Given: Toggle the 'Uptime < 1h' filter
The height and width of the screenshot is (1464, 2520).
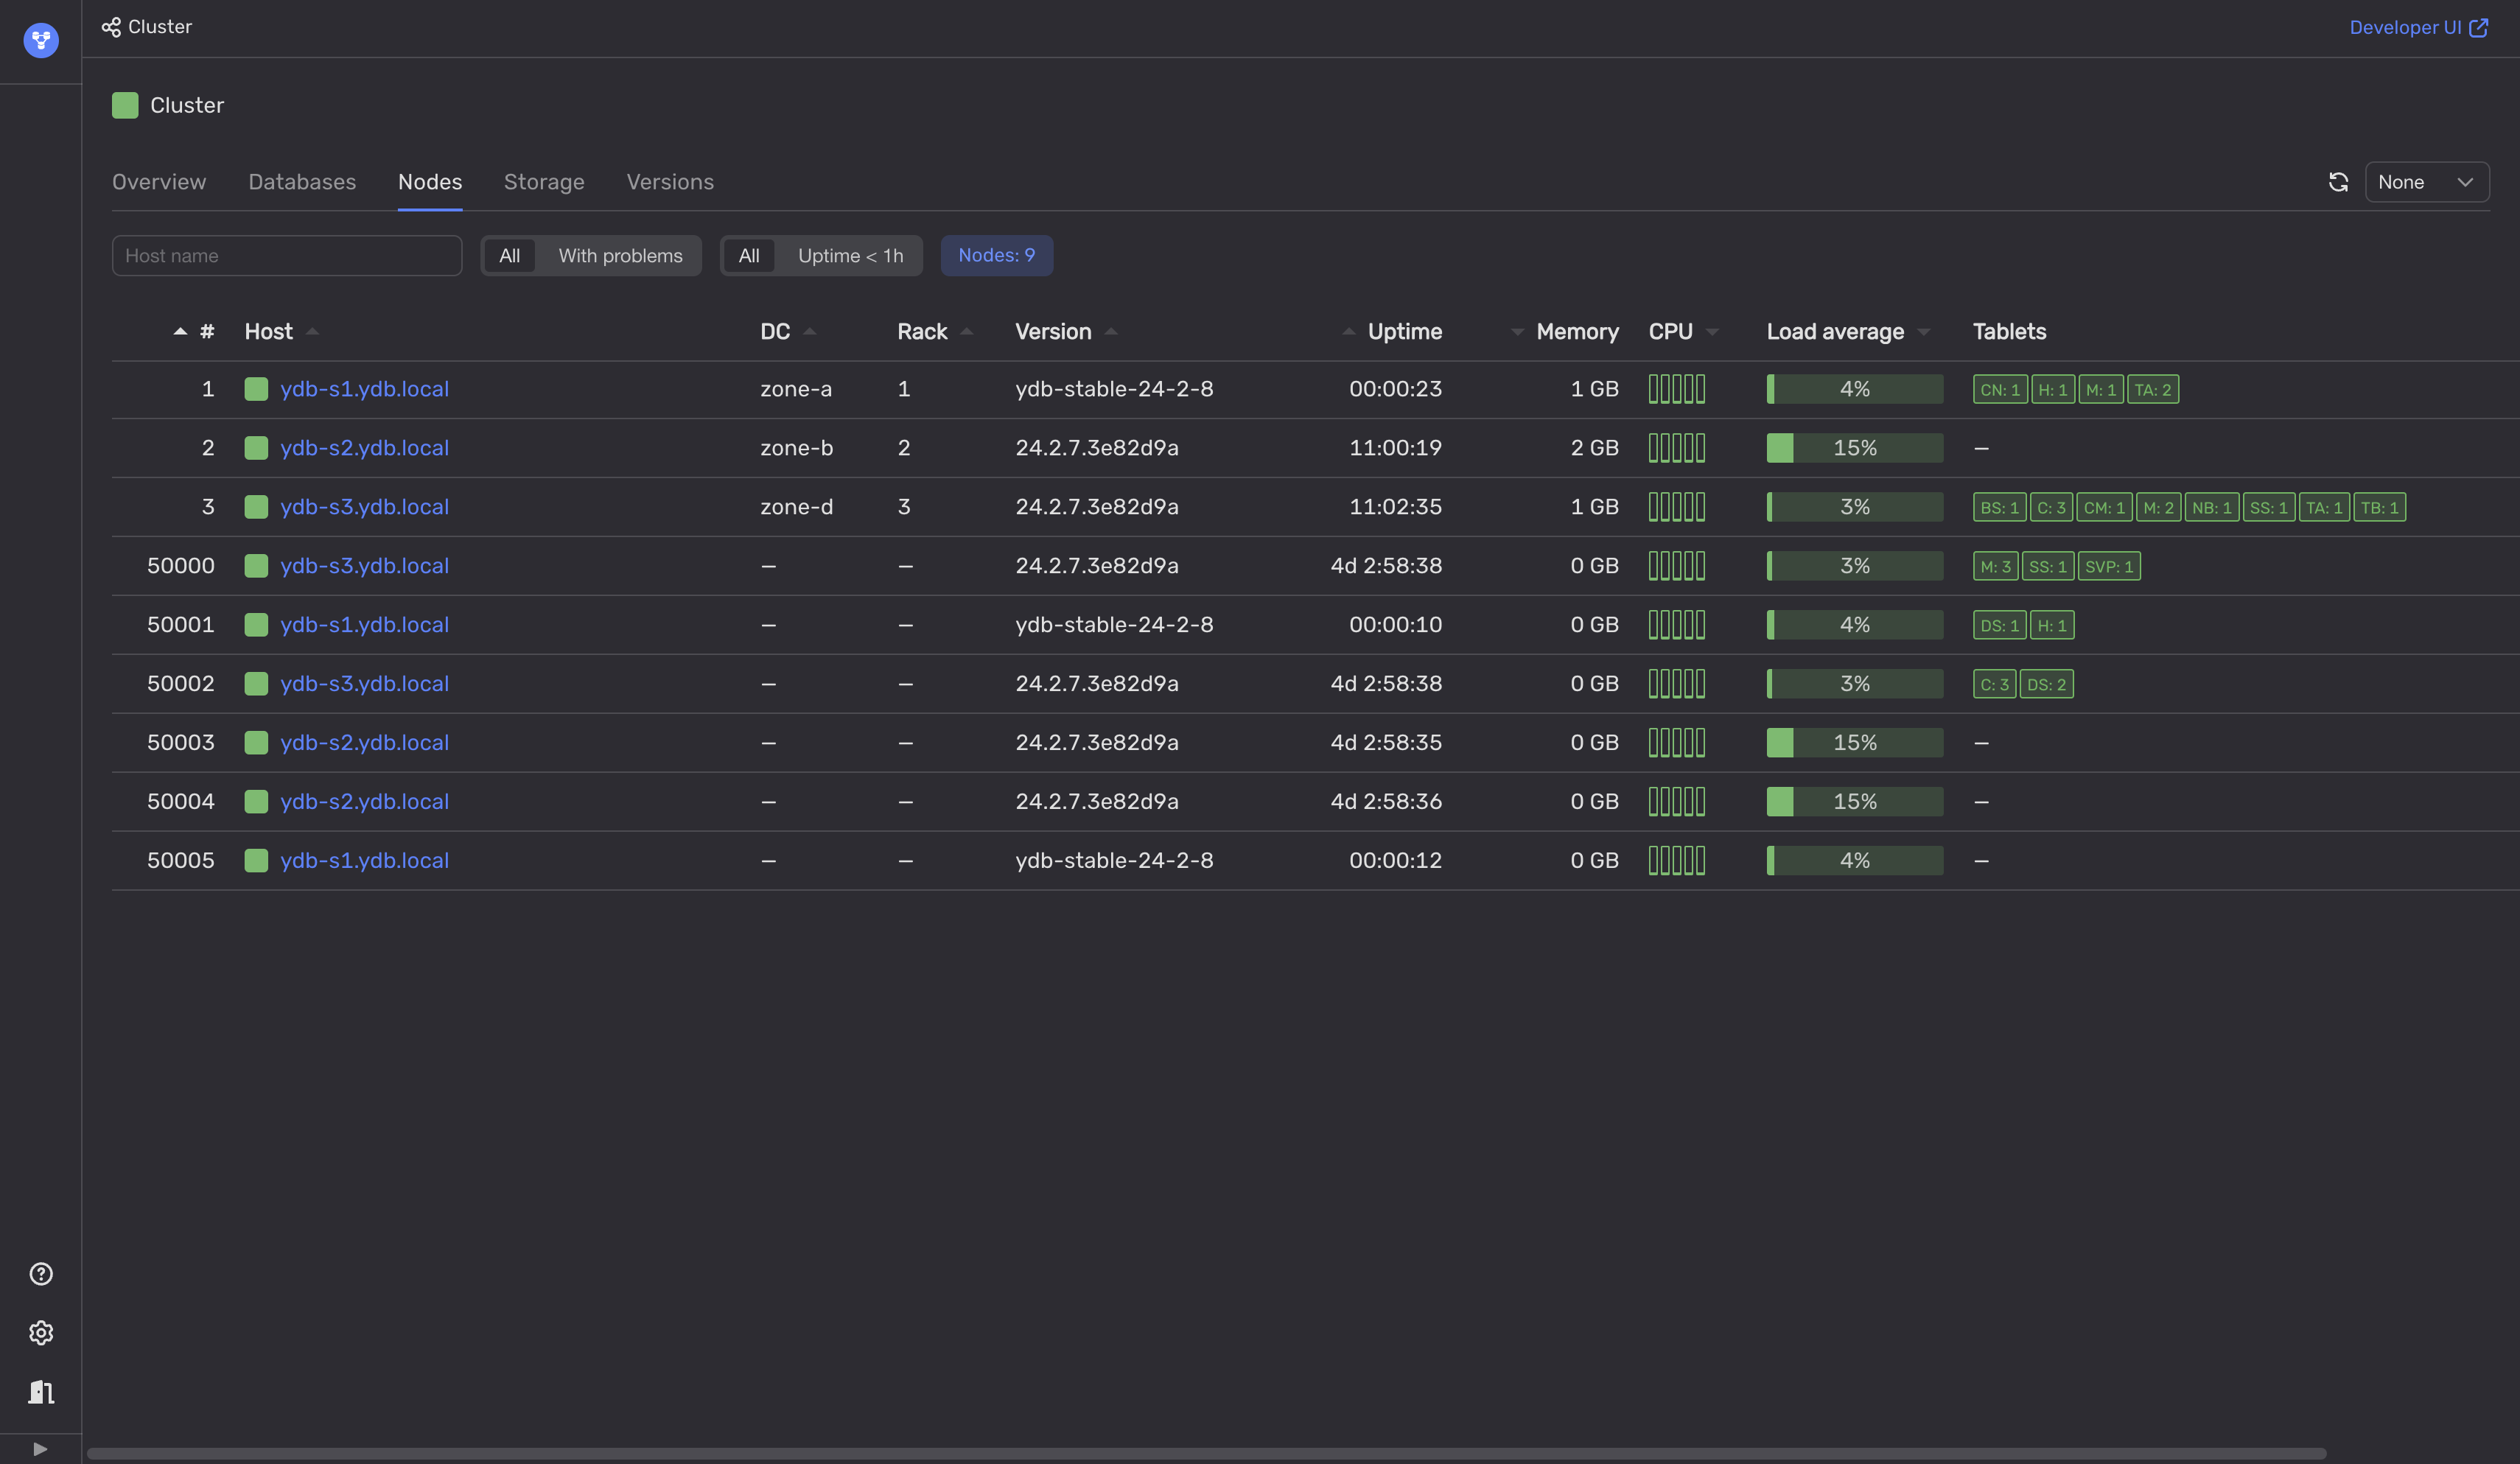Looking at the screenshot, I should click(x=850, y=256).
